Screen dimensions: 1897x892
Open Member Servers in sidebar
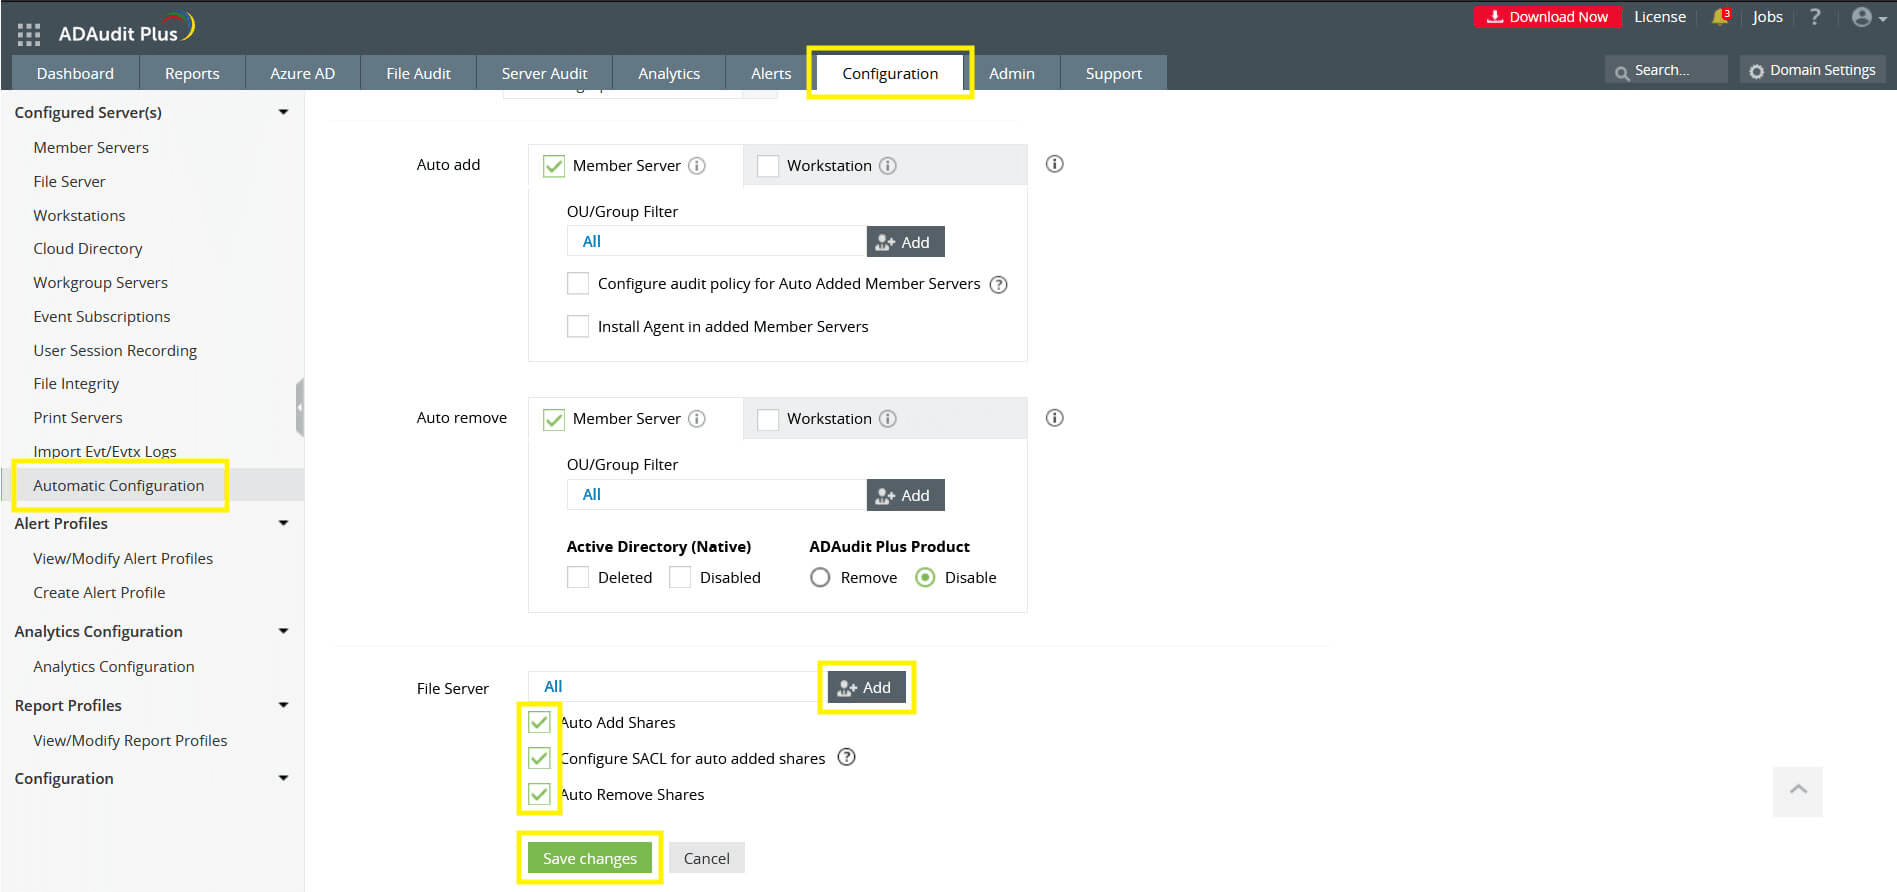pos(91,147)
